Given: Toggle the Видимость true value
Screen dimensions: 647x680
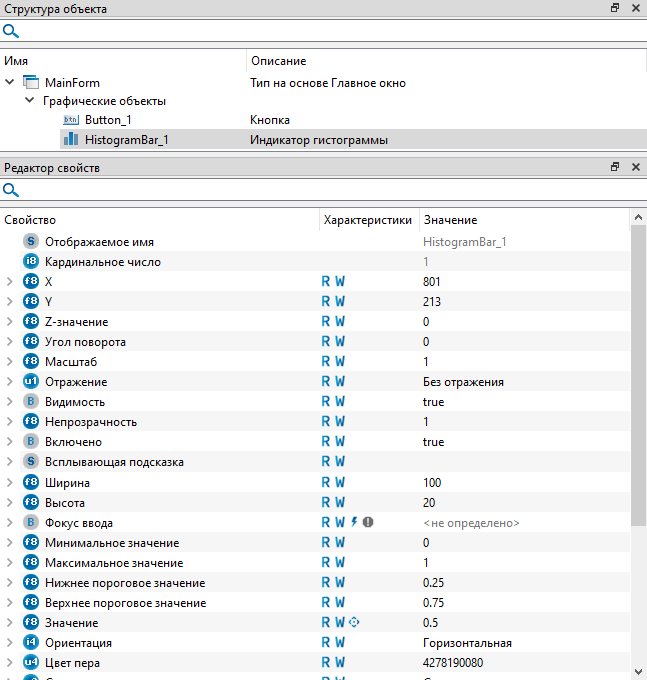Looking at the screenshot, I should pyautogui.click(x=434, y=402).
